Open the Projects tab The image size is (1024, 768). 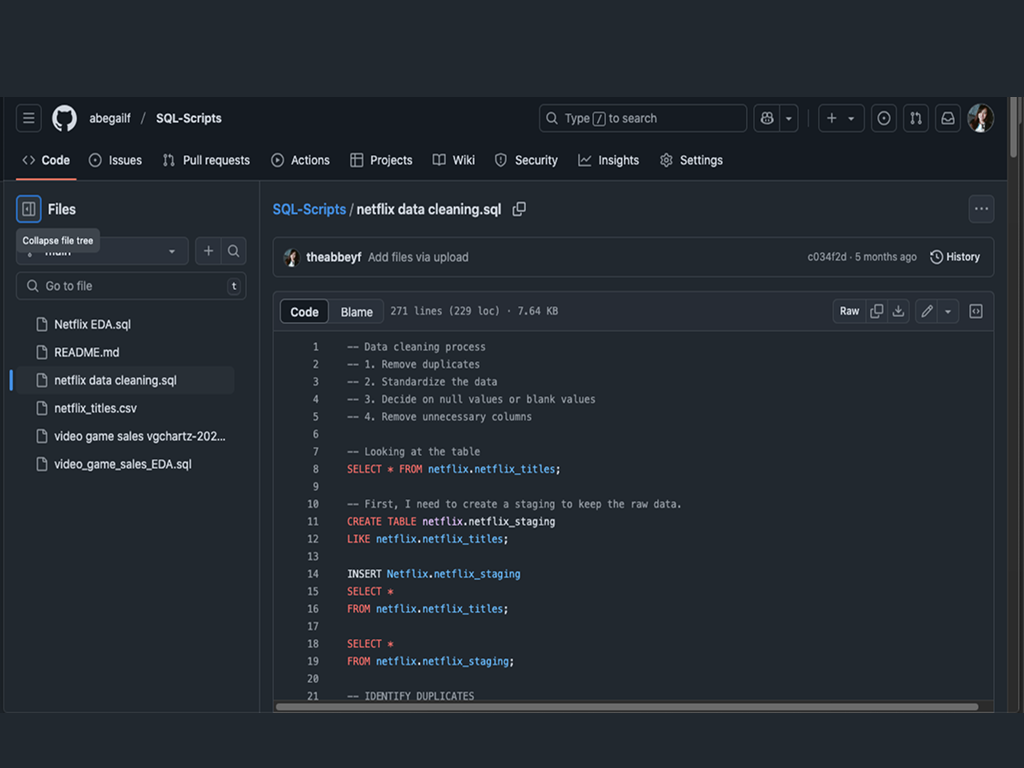click(x=381, y=160)
